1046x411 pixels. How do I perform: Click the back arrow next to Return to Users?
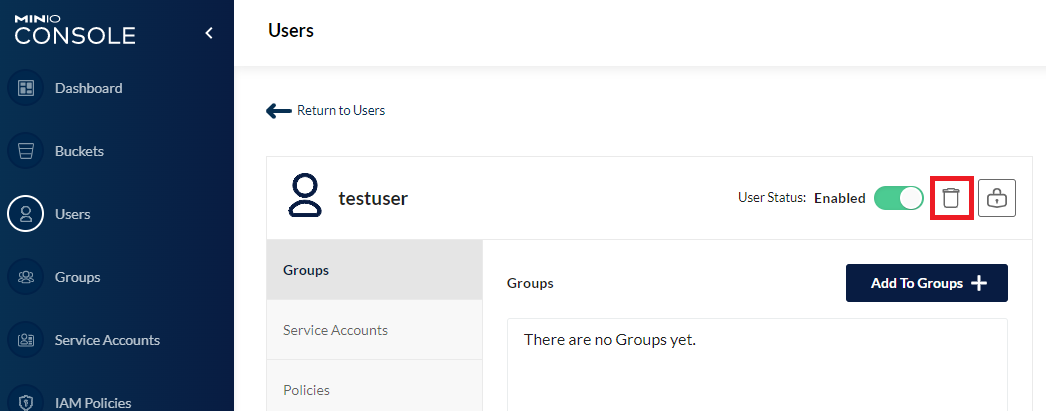[x=279, y=111]
